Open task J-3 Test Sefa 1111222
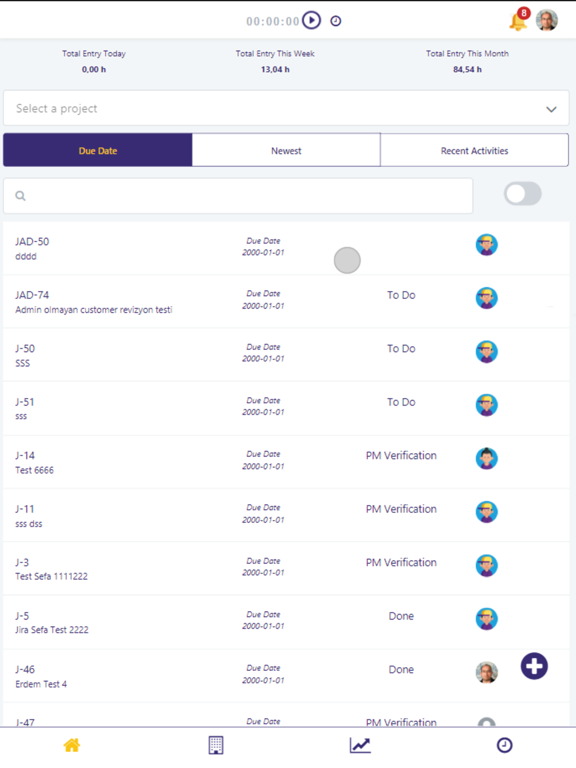 [286, 569]
